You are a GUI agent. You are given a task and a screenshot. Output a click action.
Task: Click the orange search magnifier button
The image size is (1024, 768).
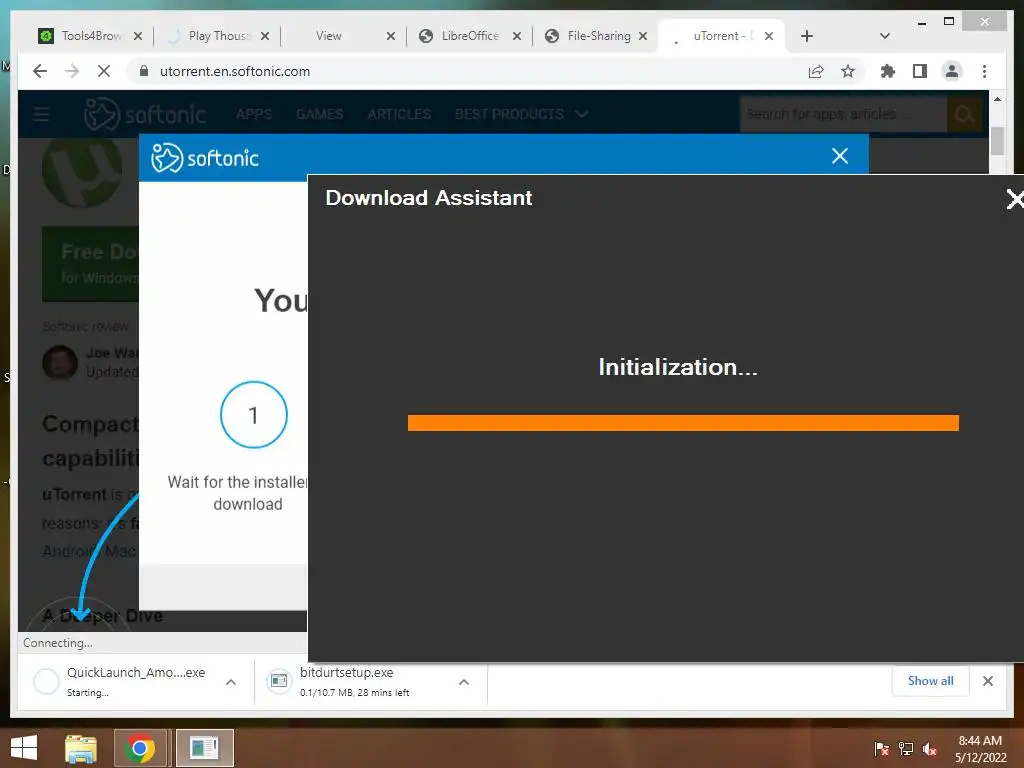(964, 114)
